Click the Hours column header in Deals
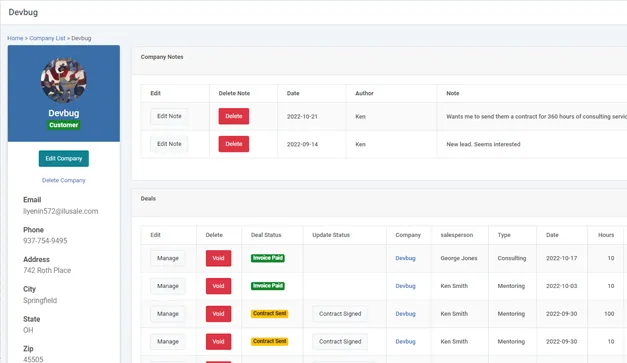627x363 pixels. tap(606, 235)
